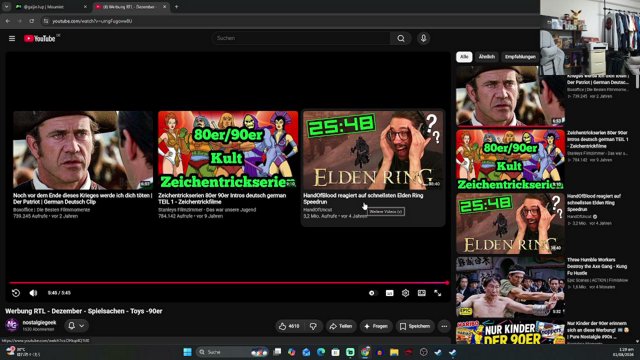Enter fullscreen mode in the player
Screen dimensions: 640x360
point(438,293)
